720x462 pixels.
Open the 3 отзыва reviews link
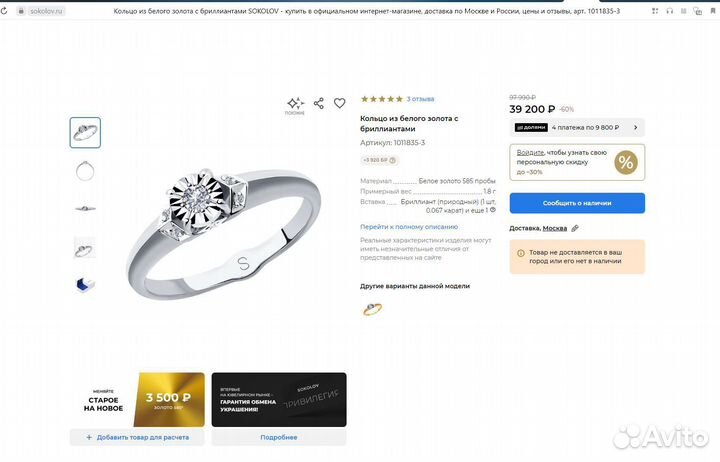(x=420, y=99)
